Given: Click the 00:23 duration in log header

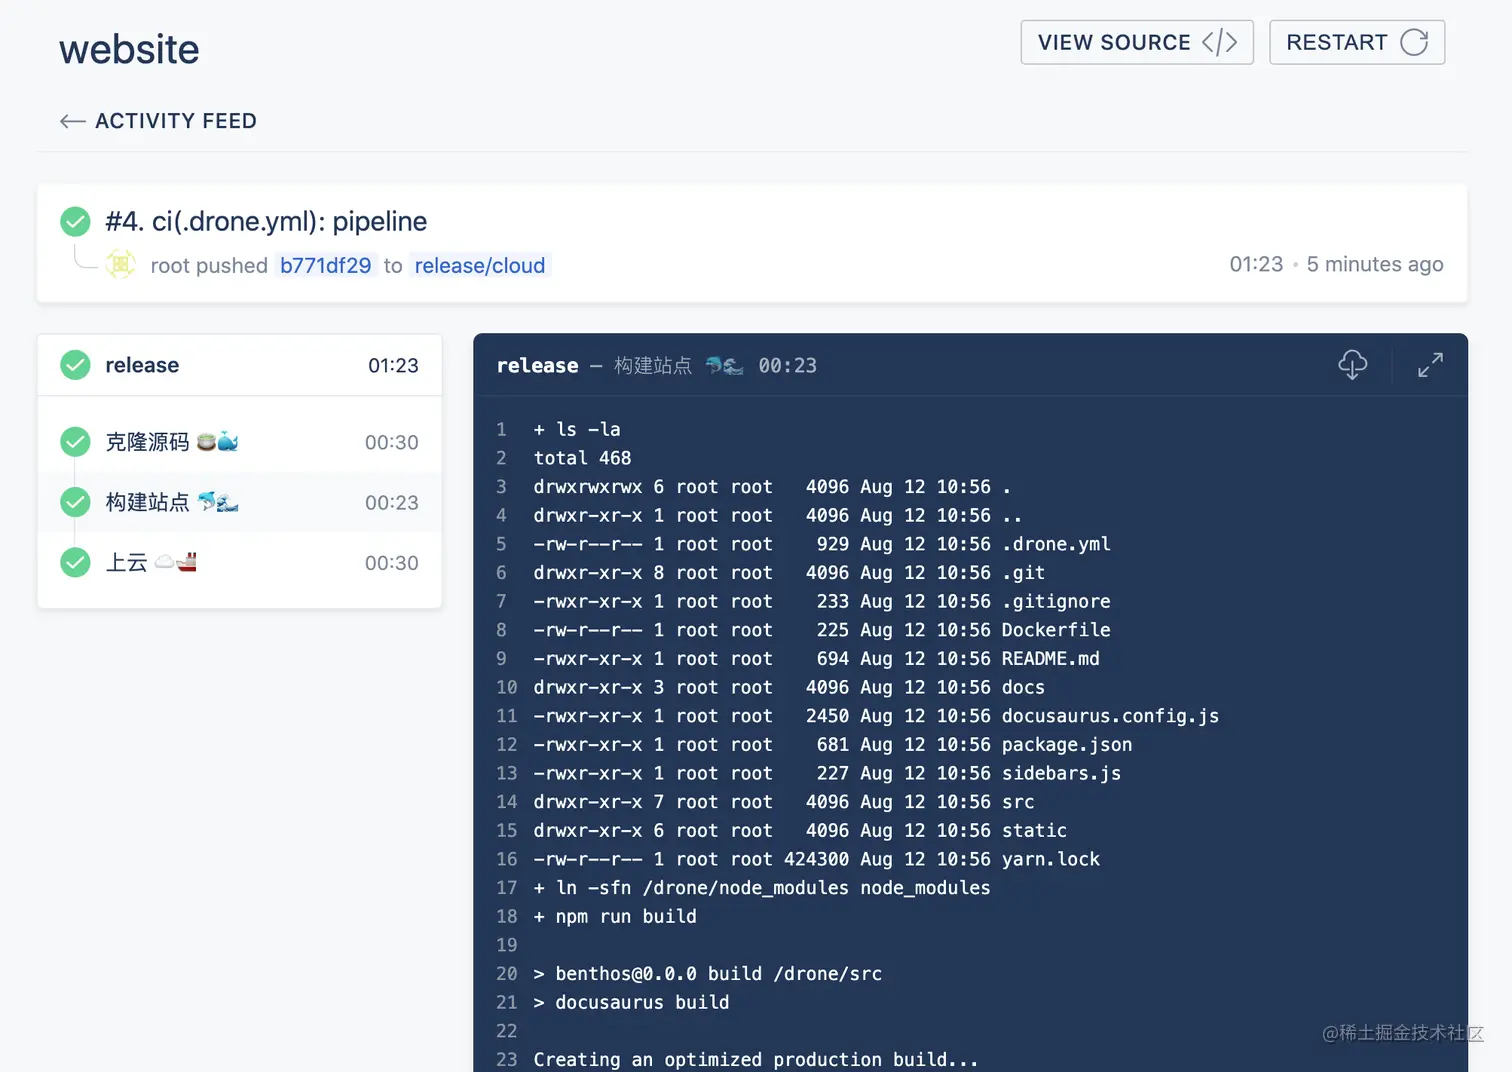Looking at the screenshot, I should pos(787,366).
